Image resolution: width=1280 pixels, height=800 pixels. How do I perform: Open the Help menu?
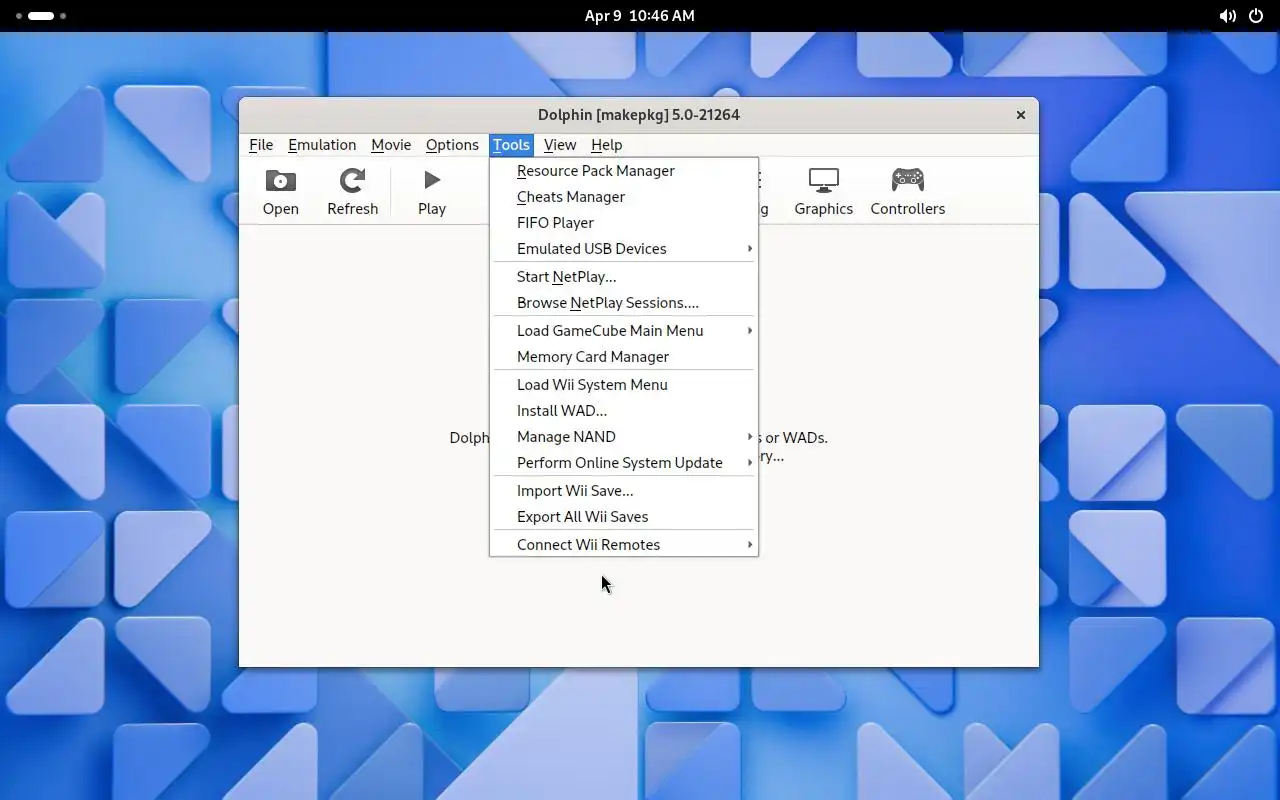[x=606, y=145]
